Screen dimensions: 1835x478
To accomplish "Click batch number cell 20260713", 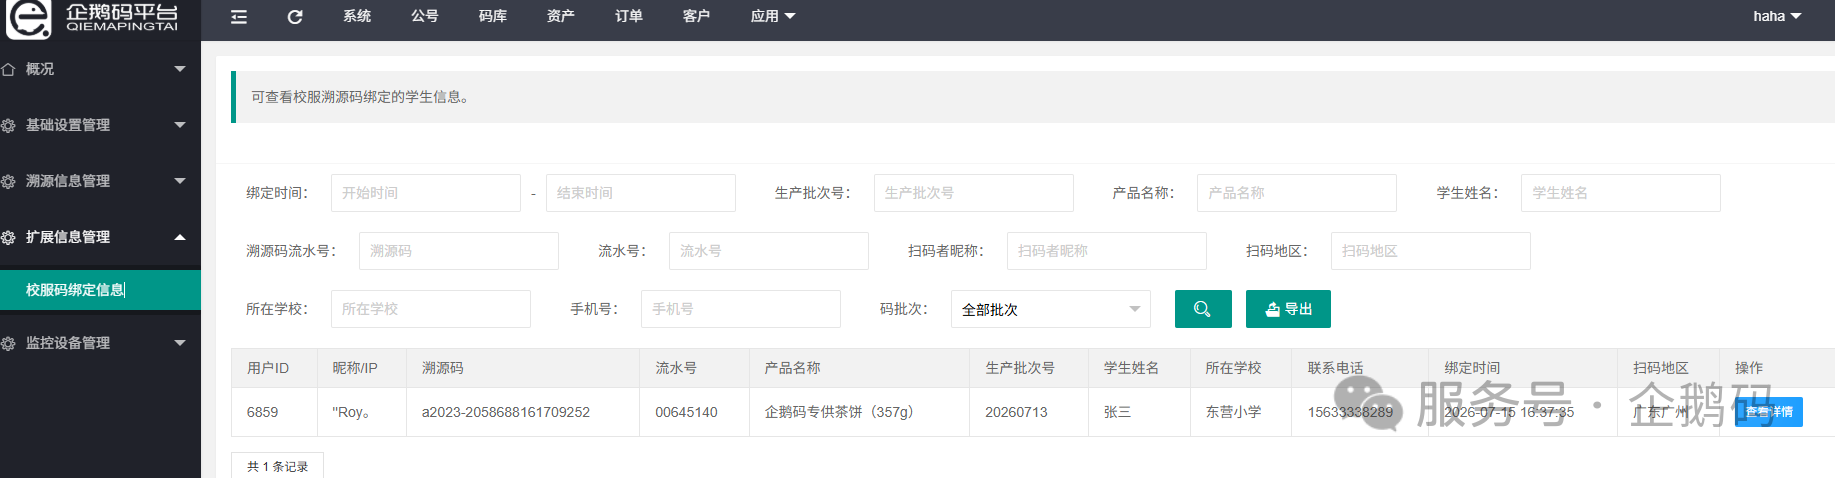I will [1016, 412].
